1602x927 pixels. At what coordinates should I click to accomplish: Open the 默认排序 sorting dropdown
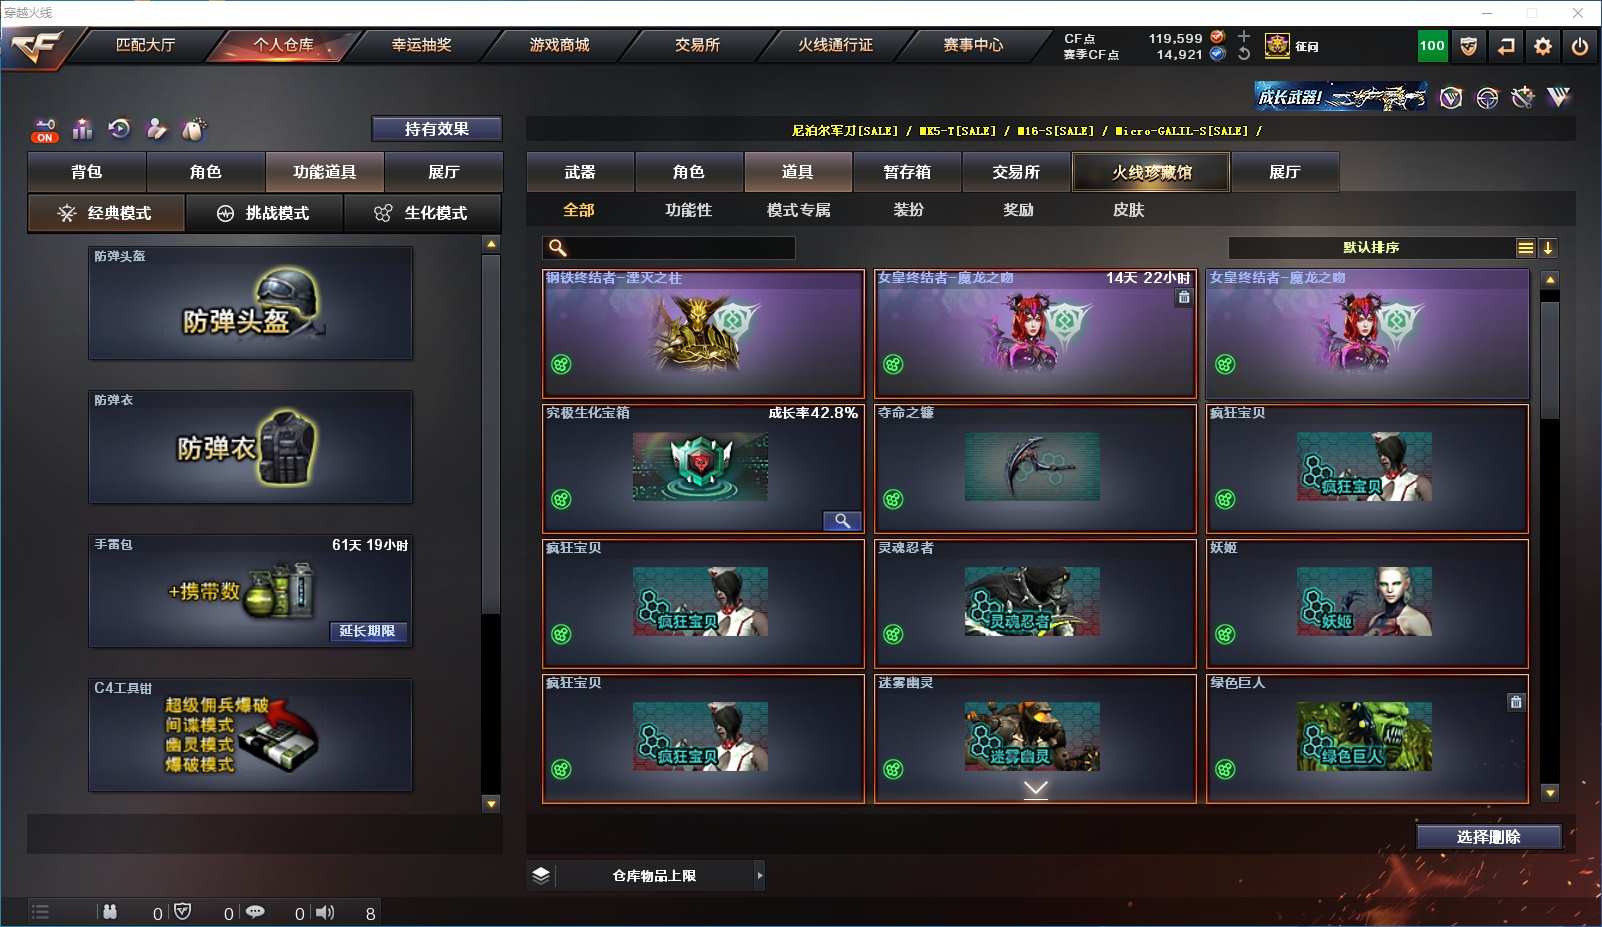1371,248
